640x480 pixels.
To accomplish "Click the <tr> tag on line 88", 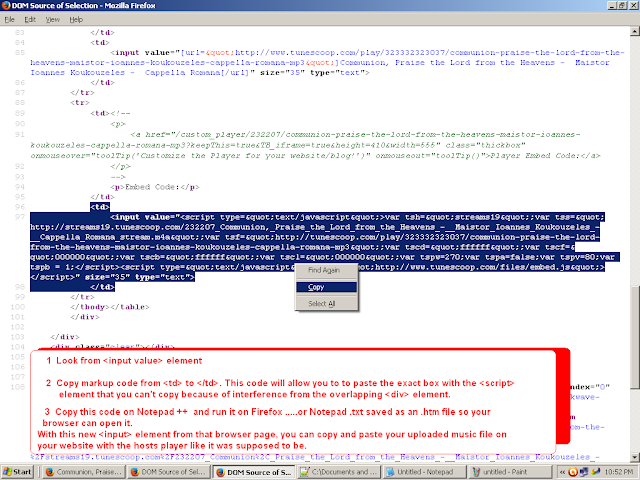I will [80, 103].
